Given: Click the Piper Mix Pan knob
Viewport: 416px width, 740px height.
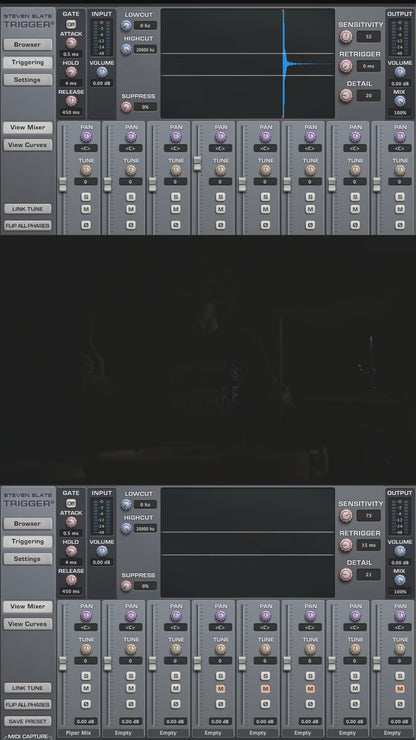Looking at the screenshot, I should (x=86, y=616).
